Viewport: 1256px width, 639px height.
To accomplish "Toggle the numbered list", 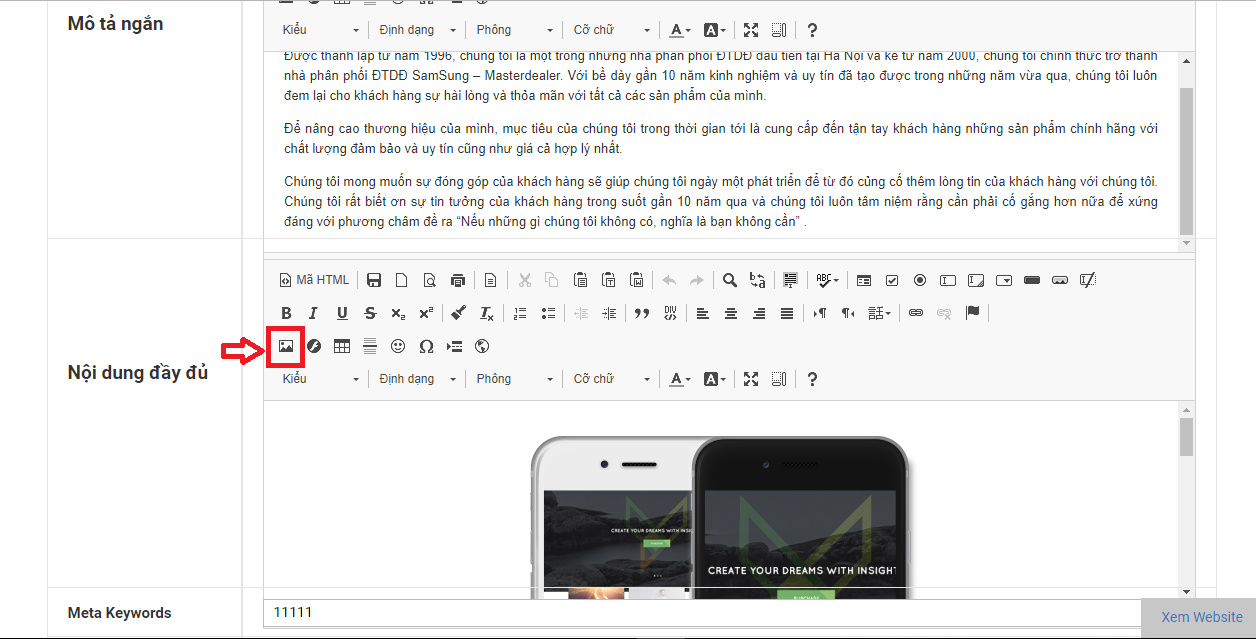I will coord(519,313).
